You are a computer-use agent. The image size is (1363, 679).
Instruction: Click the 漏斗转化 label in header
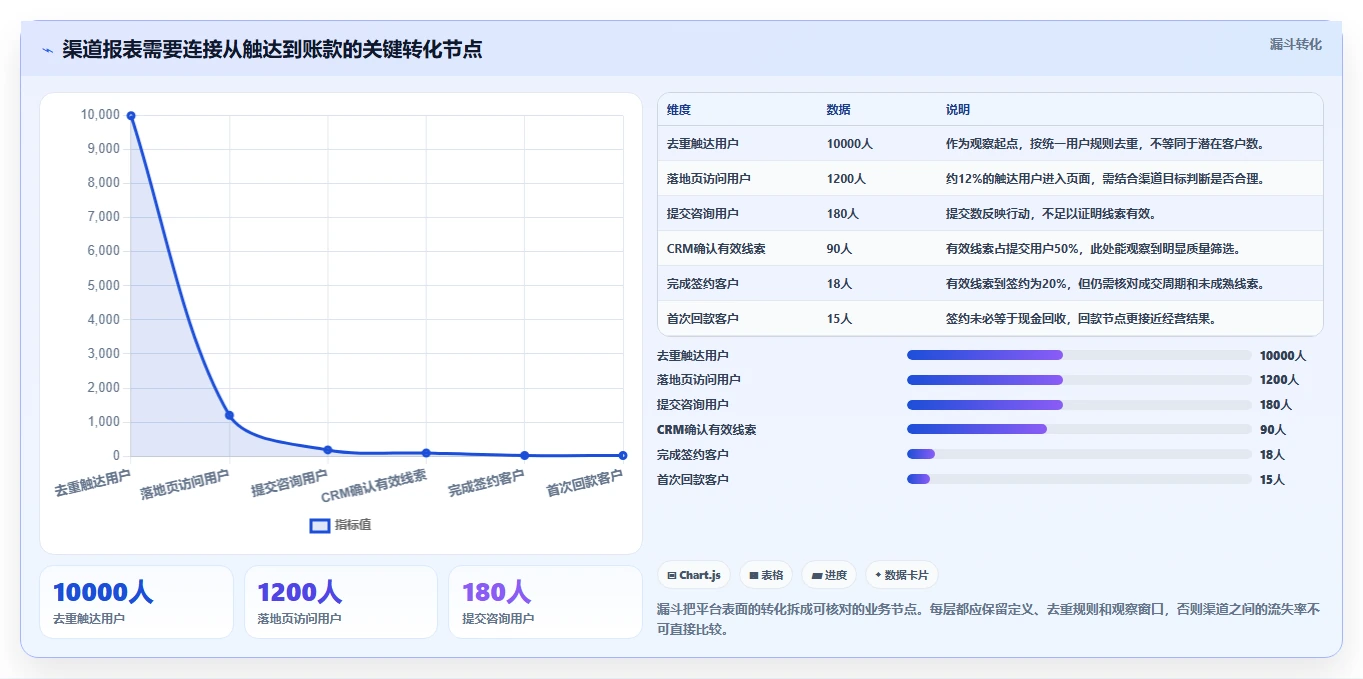point(1295,44)
